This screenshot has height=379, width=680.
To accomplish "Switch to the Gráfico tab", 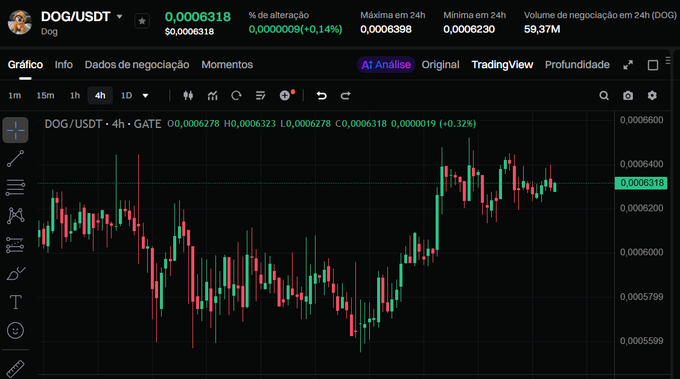I will (25, 65).
